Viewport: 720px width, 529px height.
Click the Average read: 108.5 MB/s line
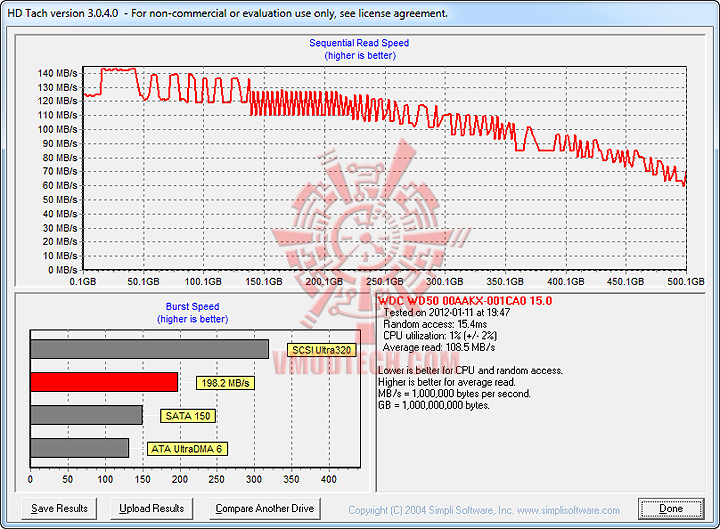pos(439,347)
